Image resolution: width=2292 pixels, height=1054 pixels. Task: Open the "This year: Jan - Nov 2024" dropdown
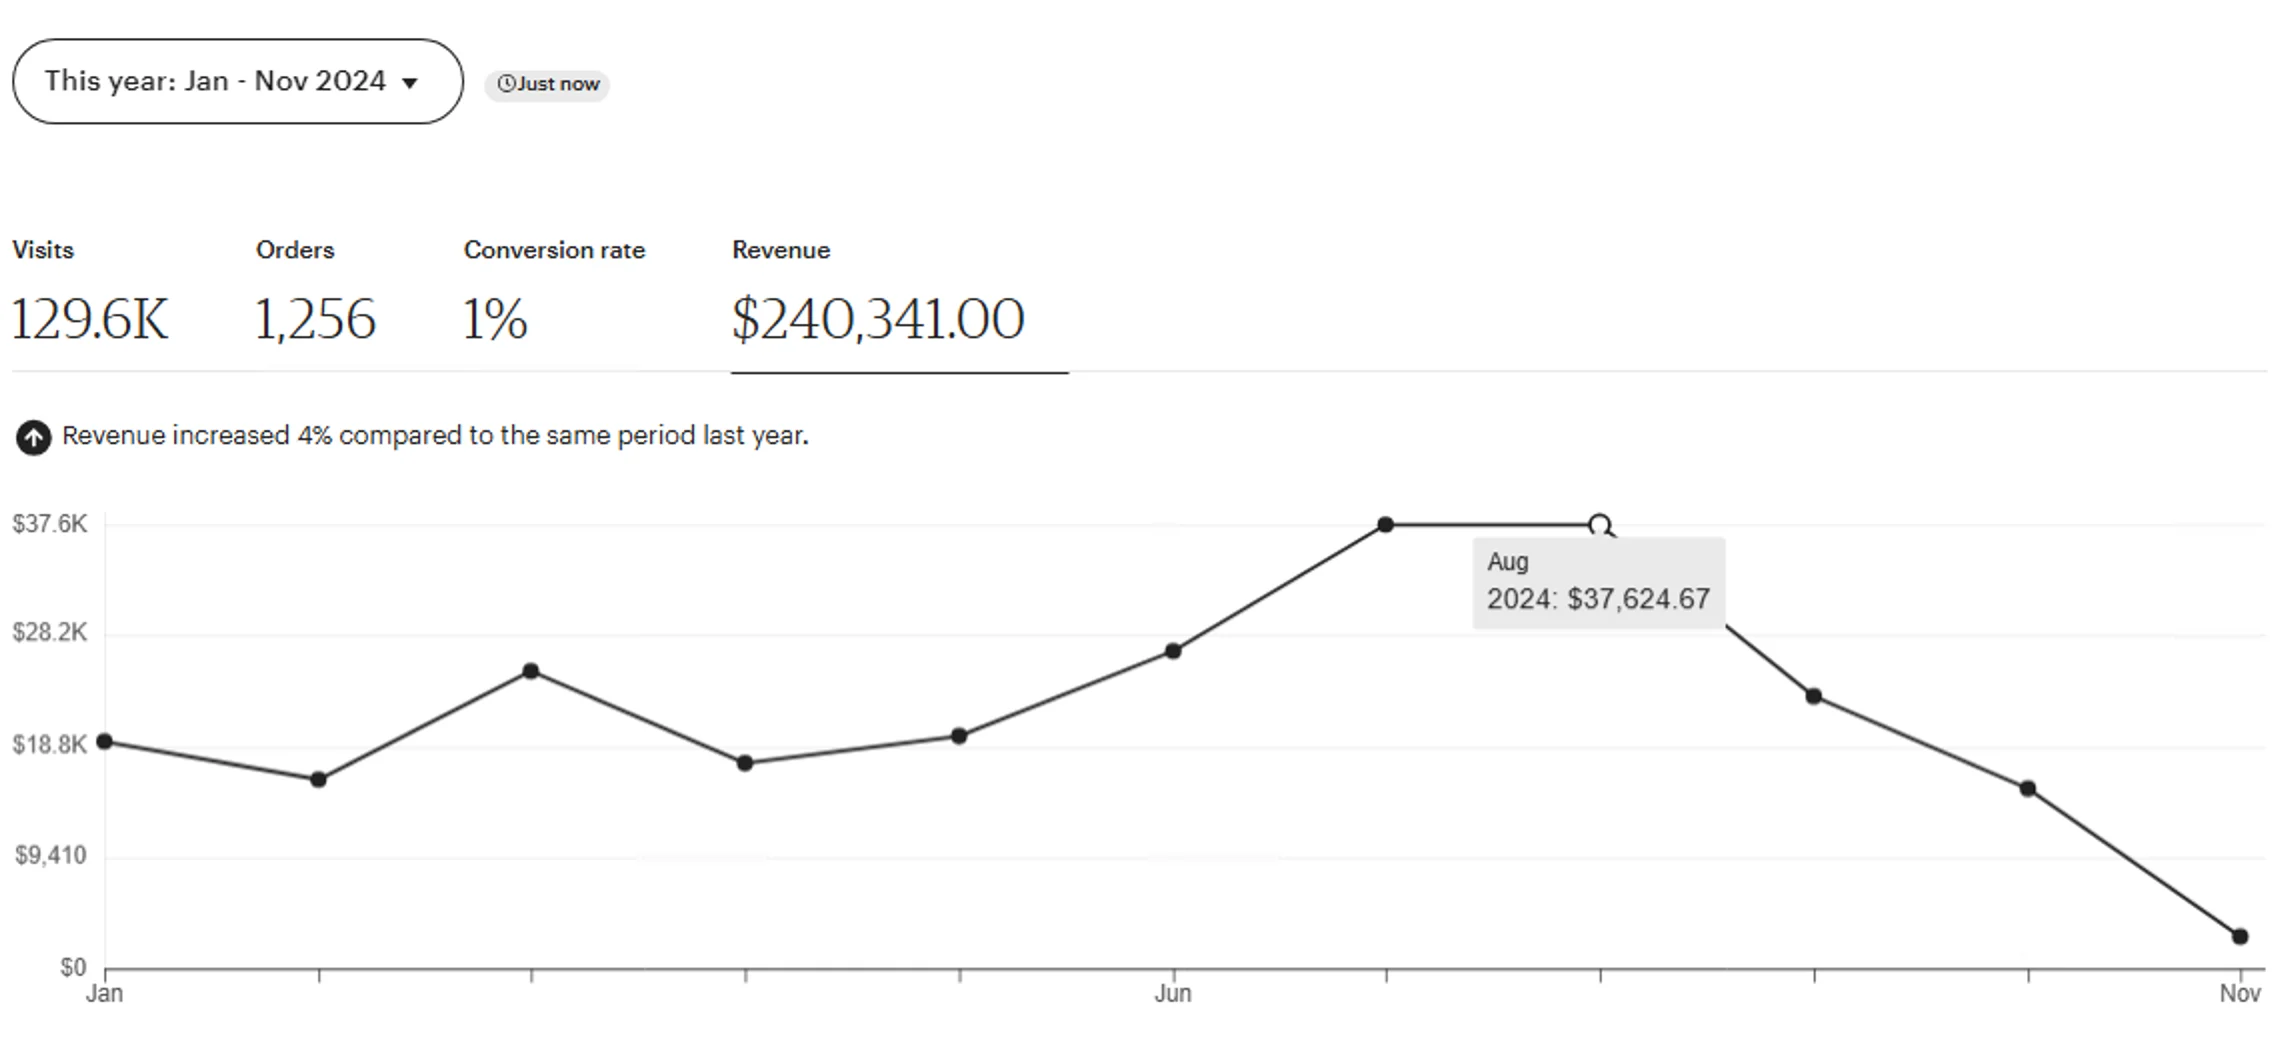click(x=237, y=82)
